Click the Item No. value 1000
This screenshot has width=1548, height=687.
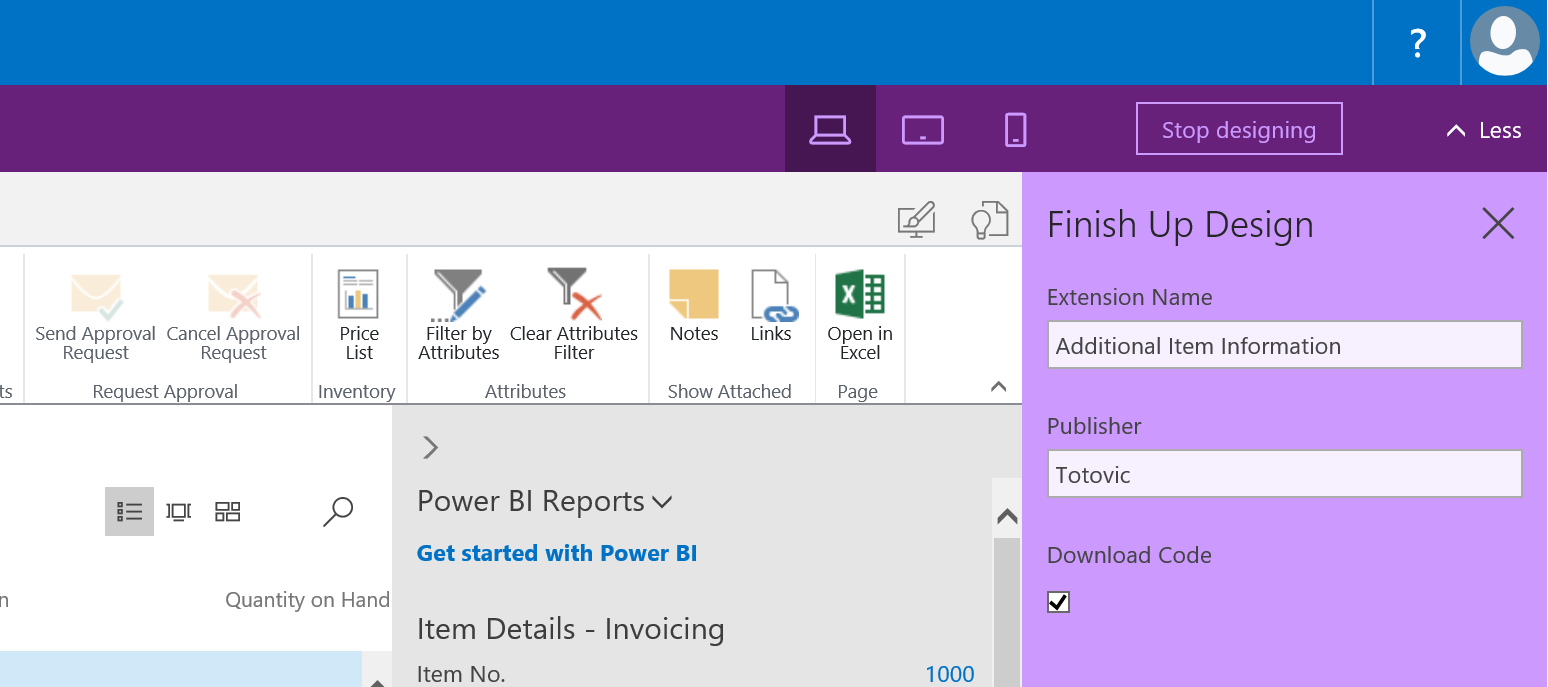(949, 674)
